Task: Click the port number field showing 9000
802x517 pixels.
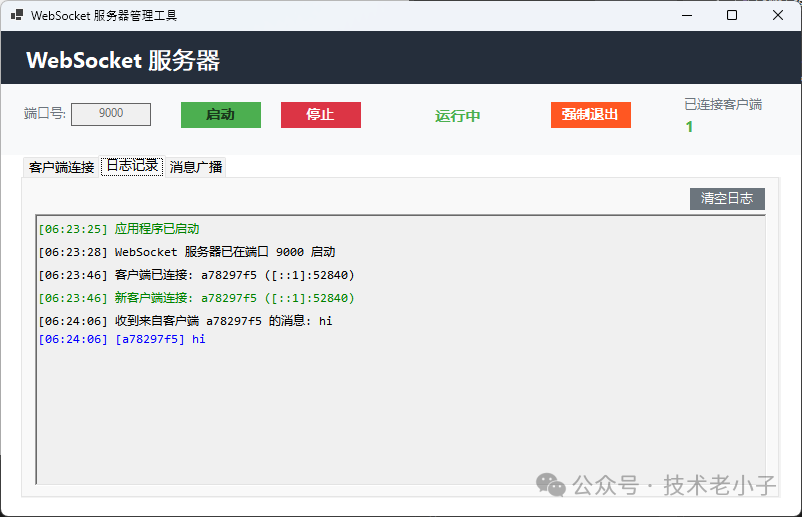Action: 111,114
